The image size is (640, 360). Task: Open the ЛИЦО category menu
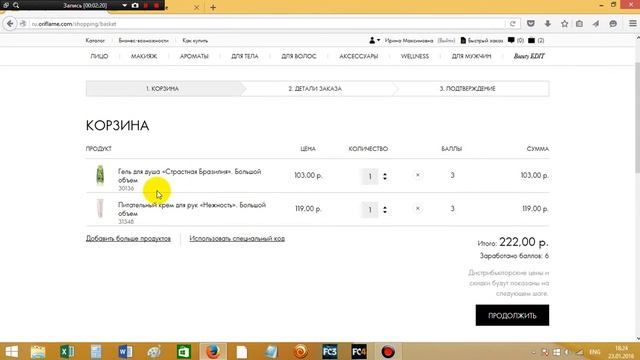pyautogui.click(x=99, y=56)
